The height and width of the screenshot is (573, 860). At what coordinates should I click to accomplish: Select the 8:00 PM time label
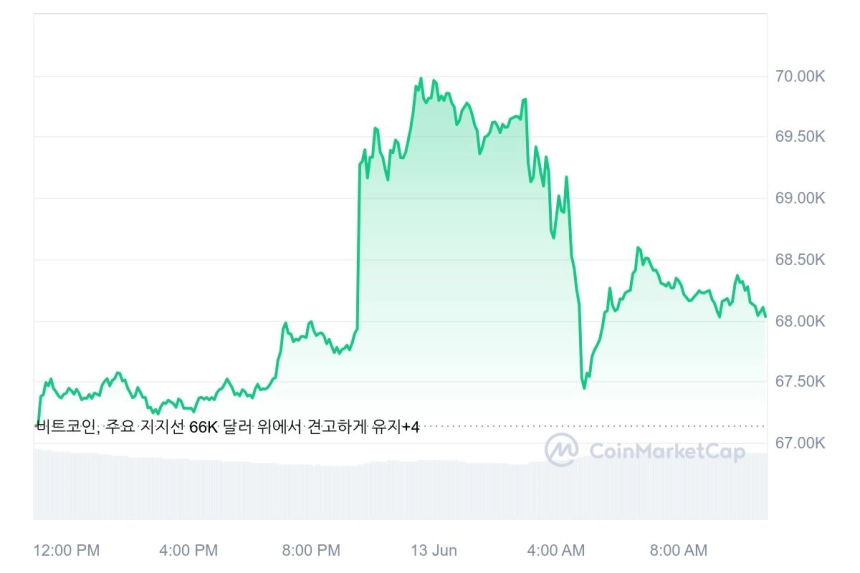(311, 550)
